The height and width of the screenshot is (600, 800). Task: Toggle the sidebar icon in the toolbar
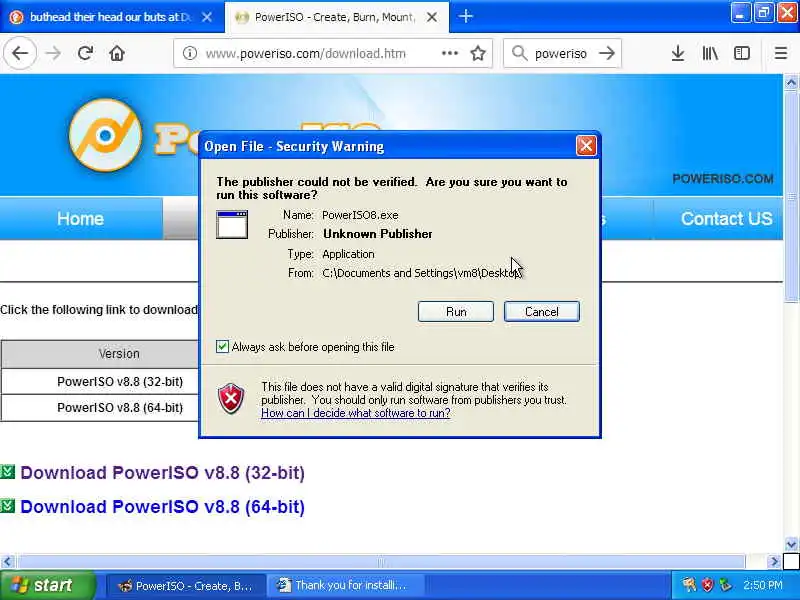click(x=742, y=53)
